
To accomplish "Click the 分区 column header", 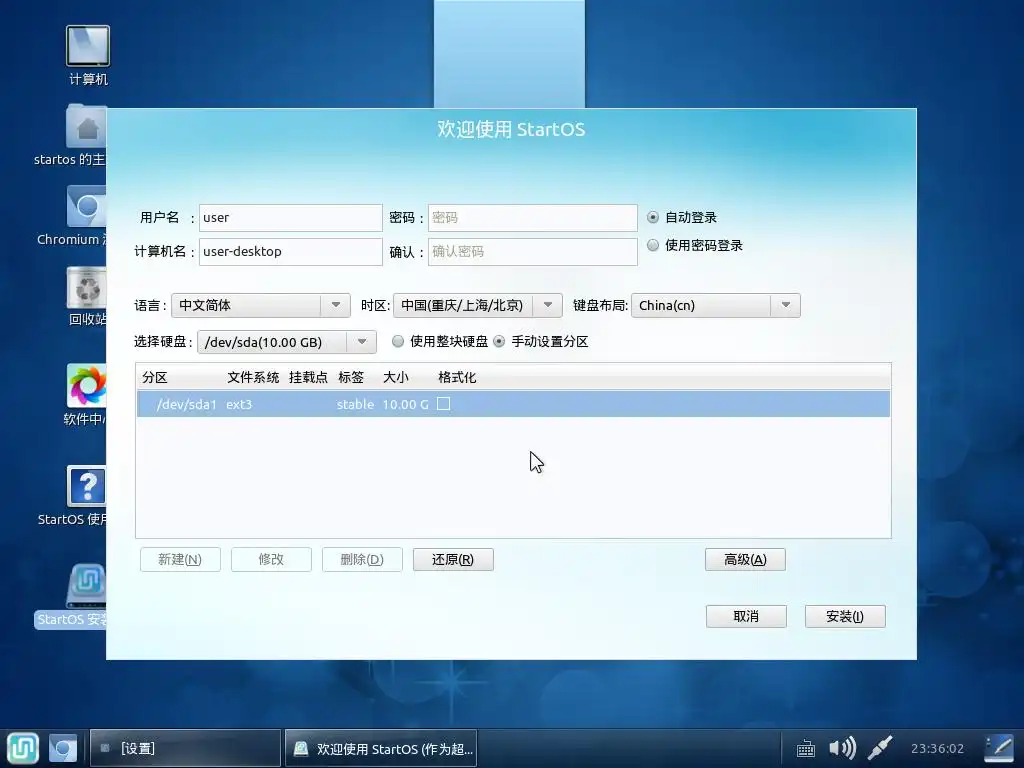I will 155,377.
